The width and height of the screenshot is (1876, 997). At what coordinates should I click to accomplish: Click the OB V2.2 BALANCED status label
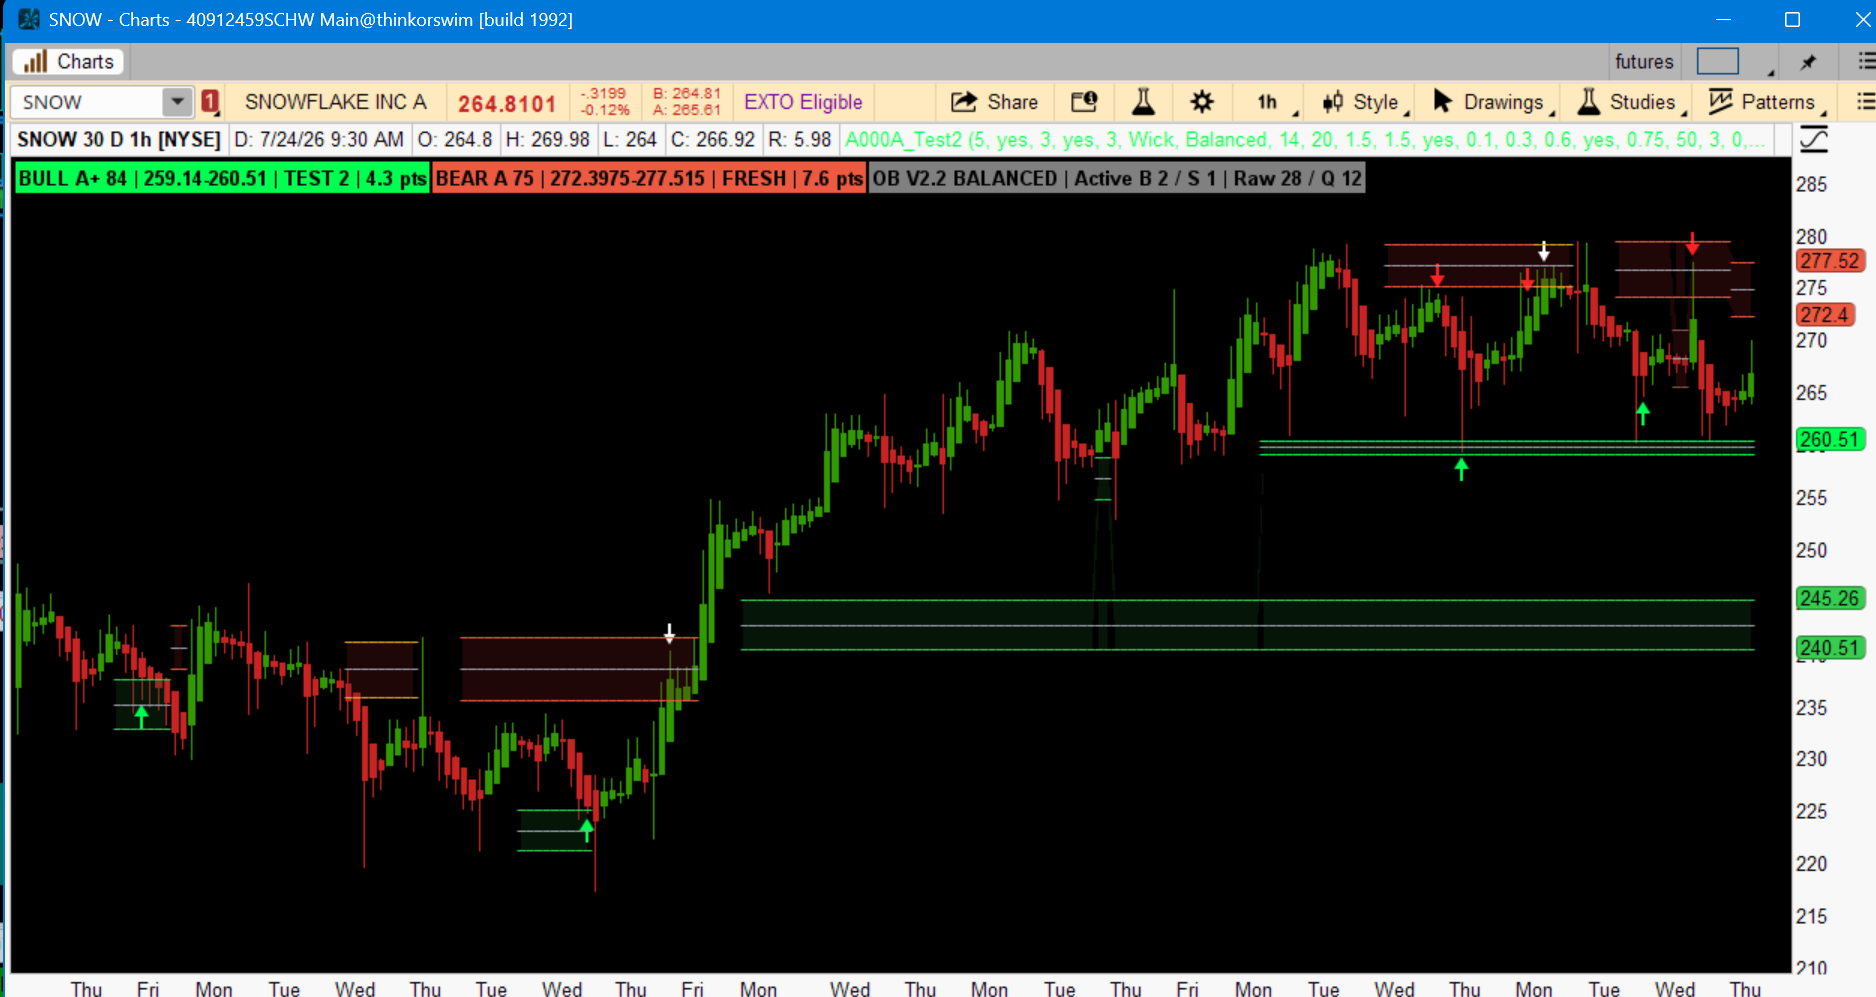click(x=1117, y=179)
